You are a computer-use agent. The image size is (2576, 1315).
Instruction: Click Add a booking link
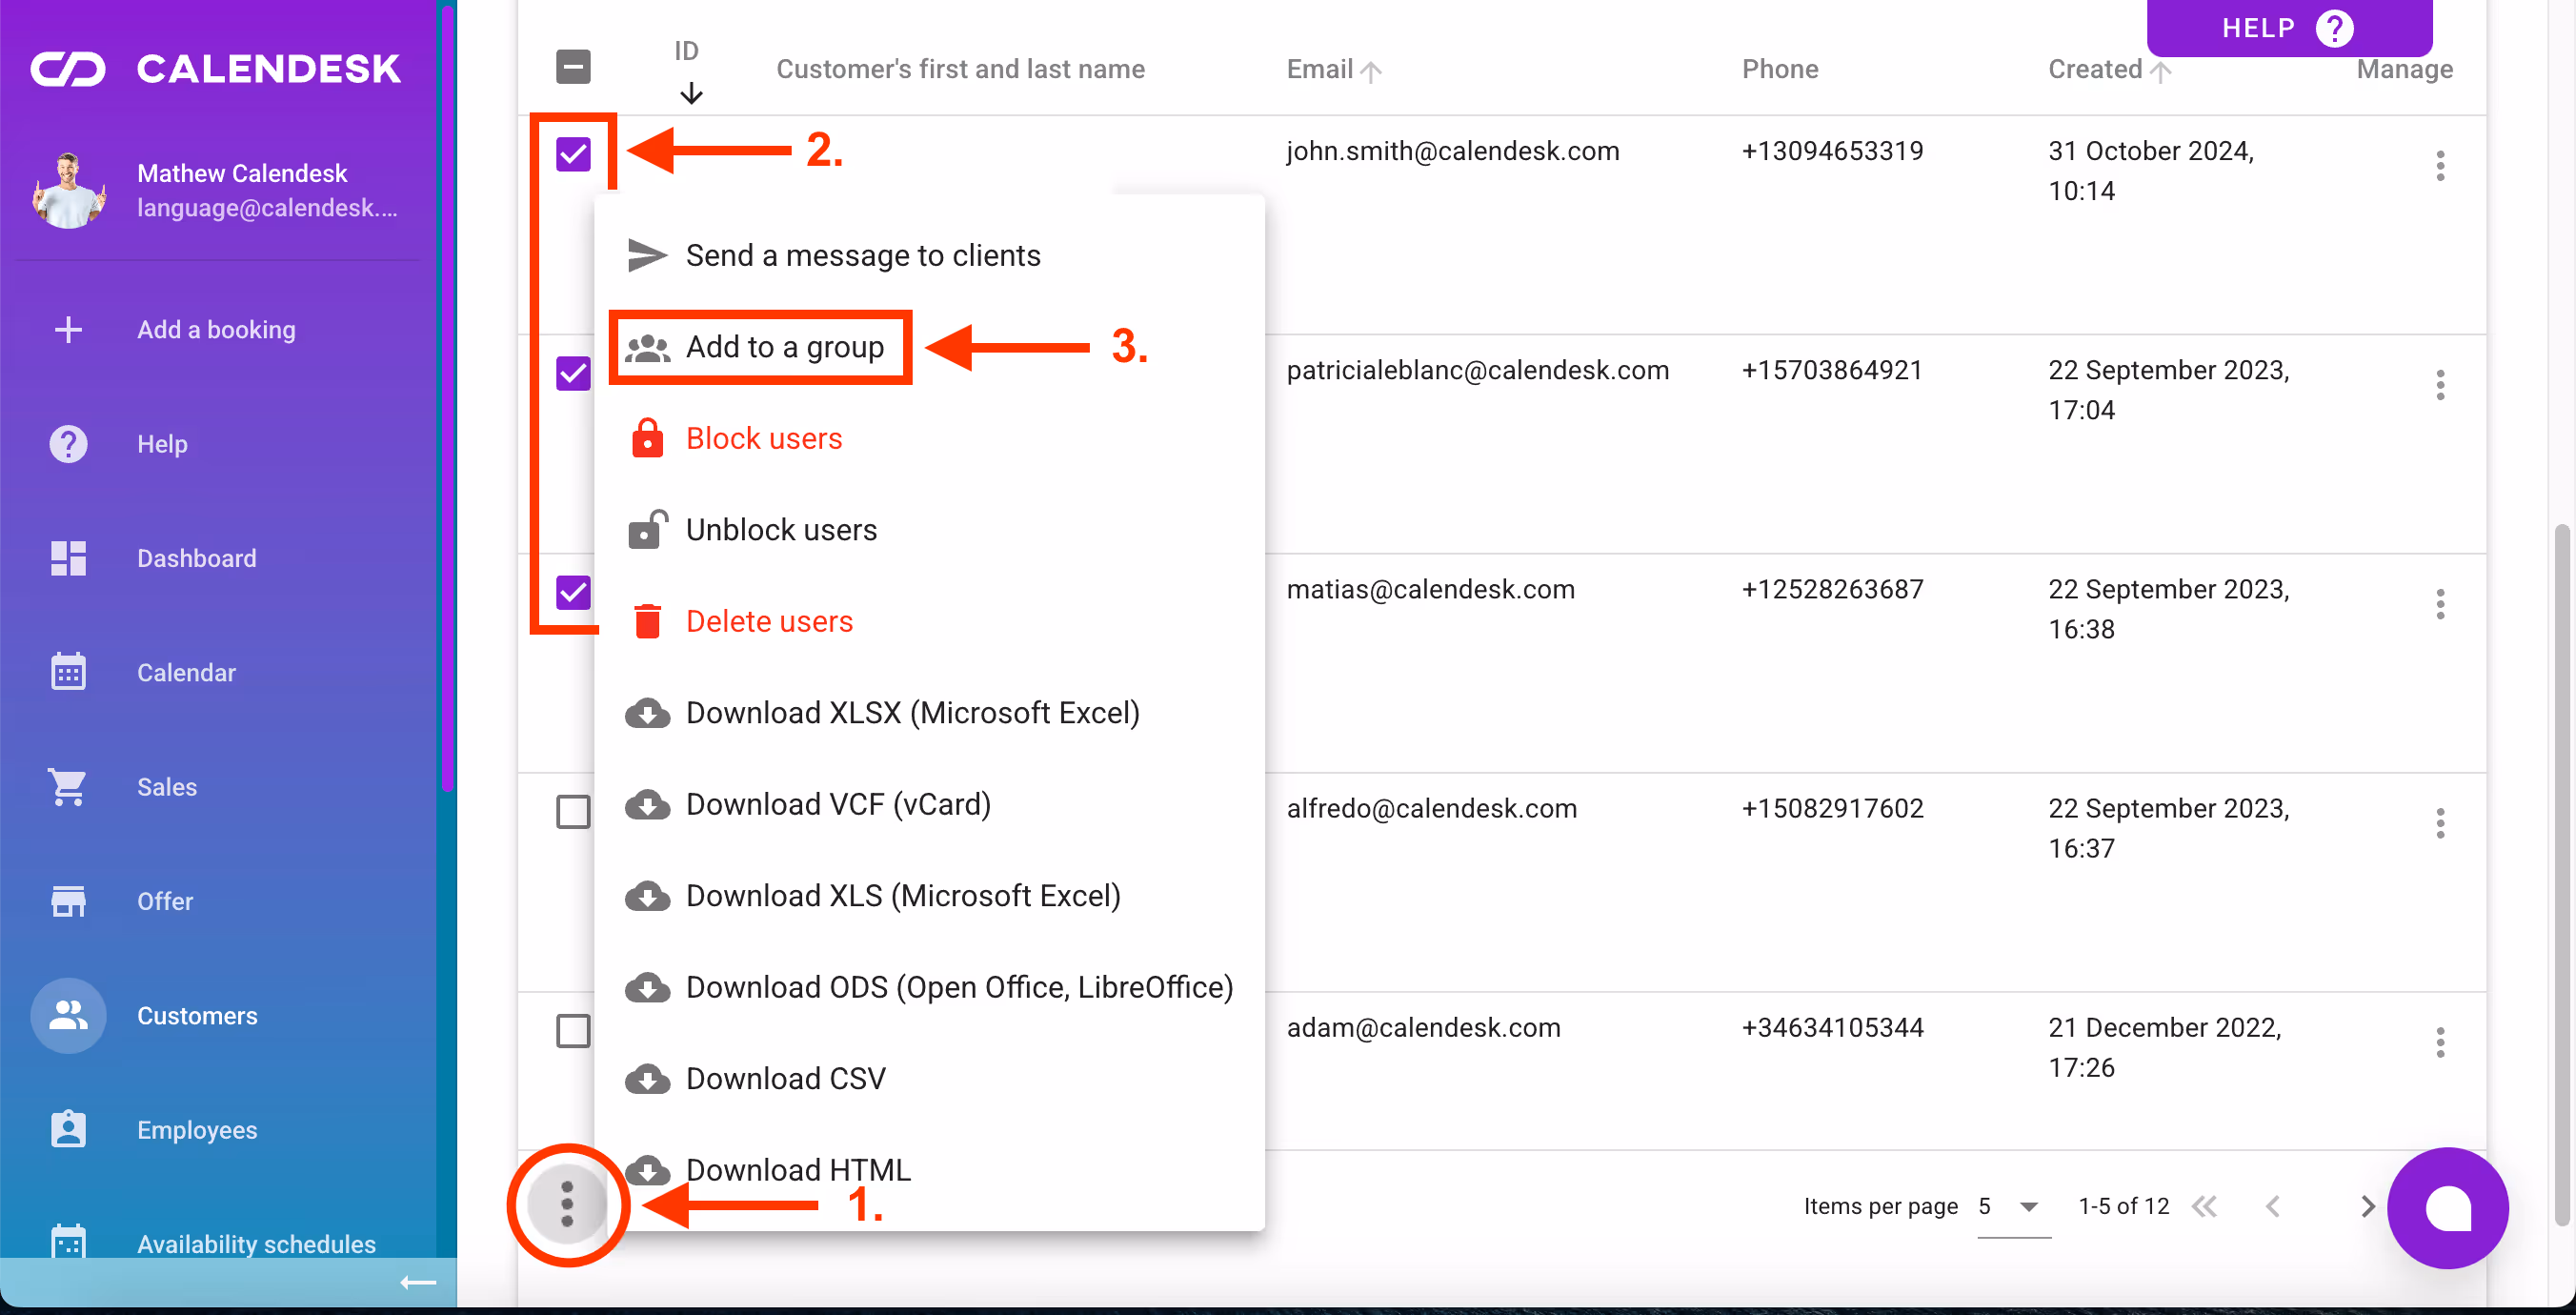tap(216, 329)
